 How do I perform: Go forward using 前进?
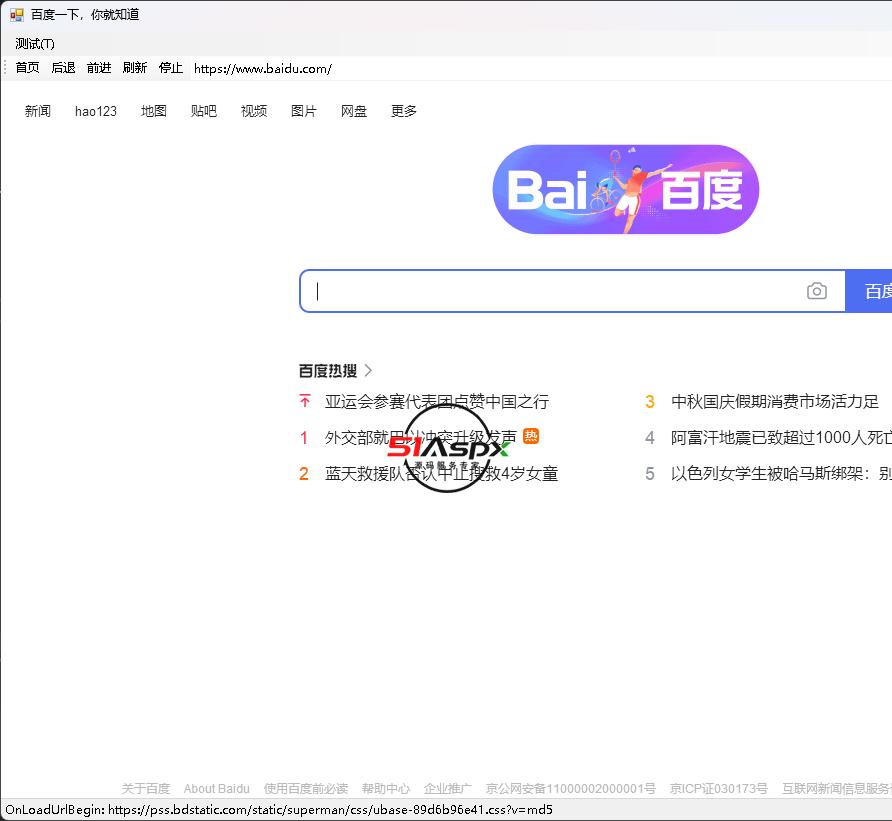tap(98, 68)
